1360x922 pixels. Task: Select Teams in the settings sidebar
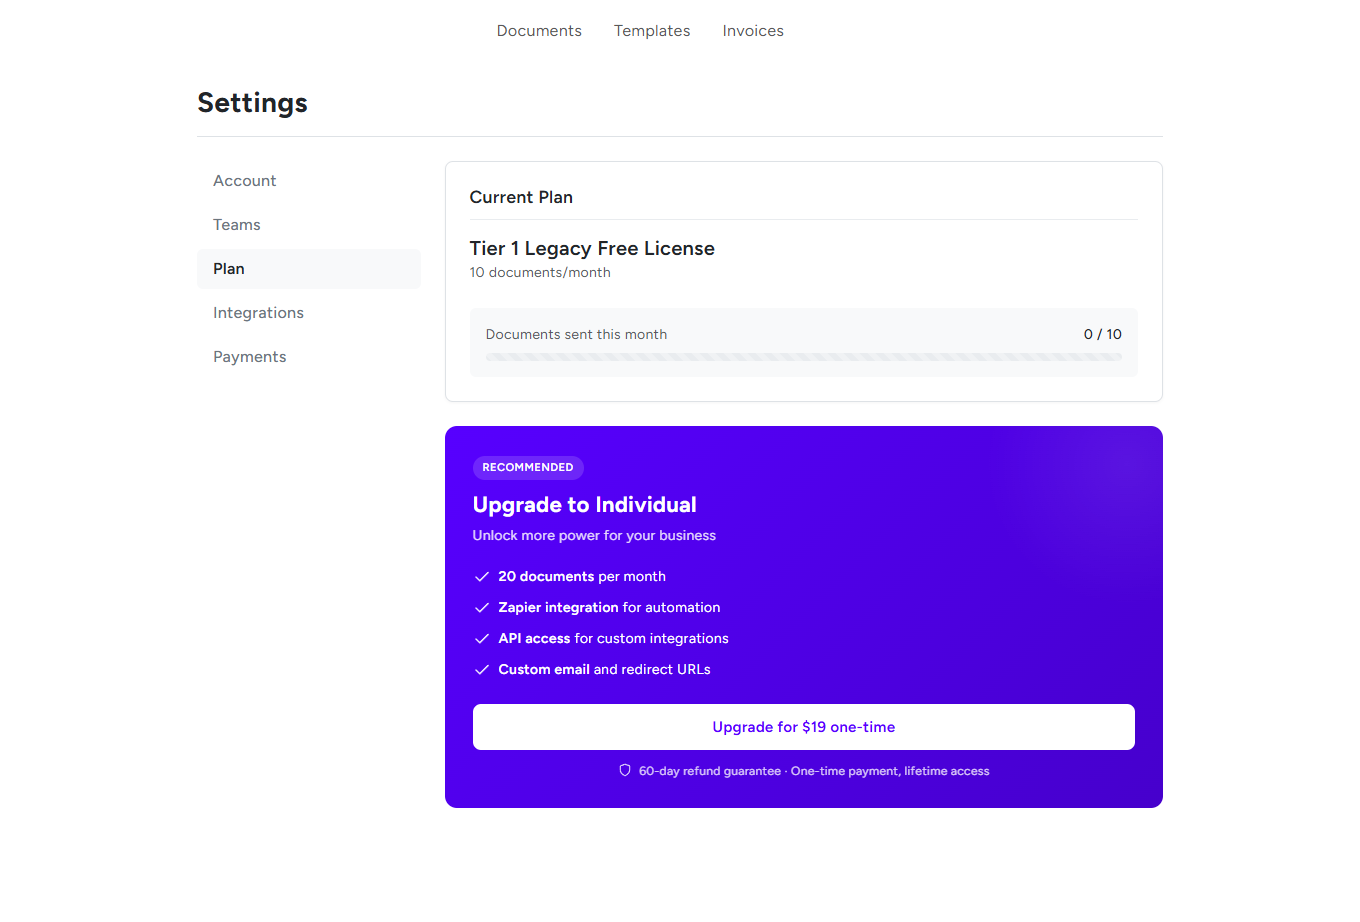(x=237, y=224)
